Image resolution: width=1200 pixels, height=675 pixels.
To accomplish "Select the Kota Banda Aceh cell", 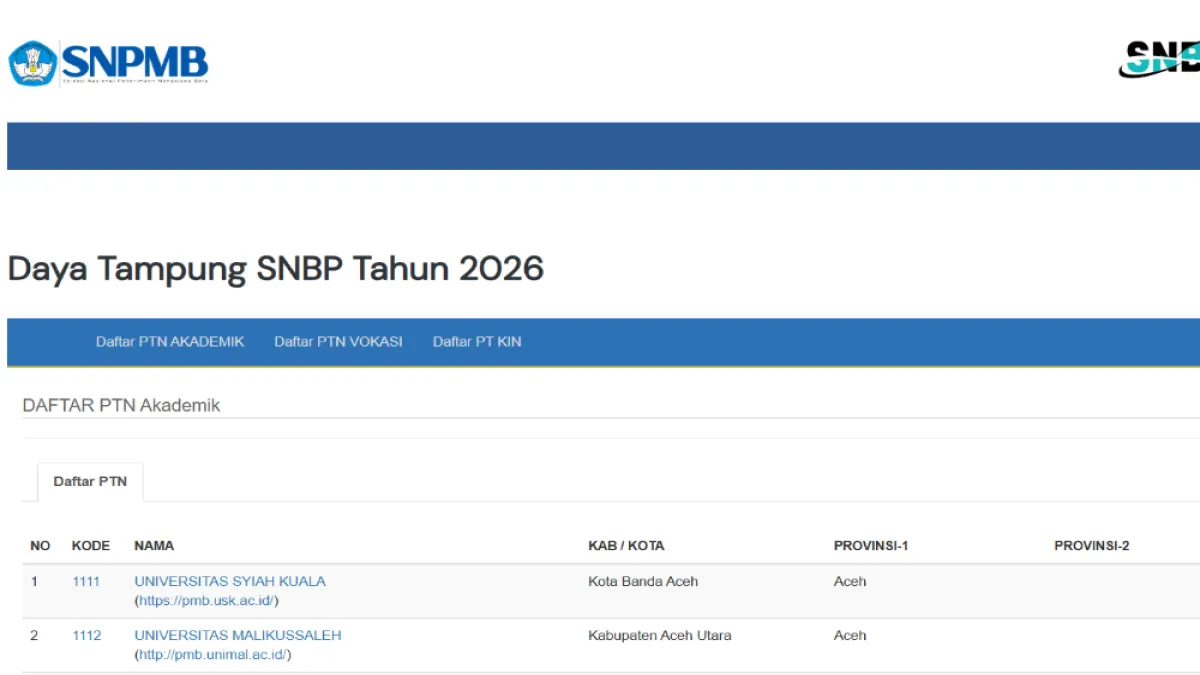I will pos(643,581).
